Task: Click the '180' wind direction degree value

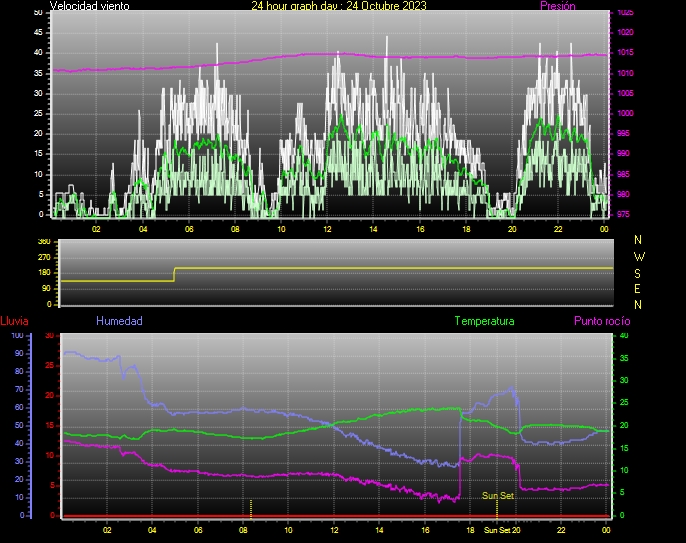Action: pos(44,273)
